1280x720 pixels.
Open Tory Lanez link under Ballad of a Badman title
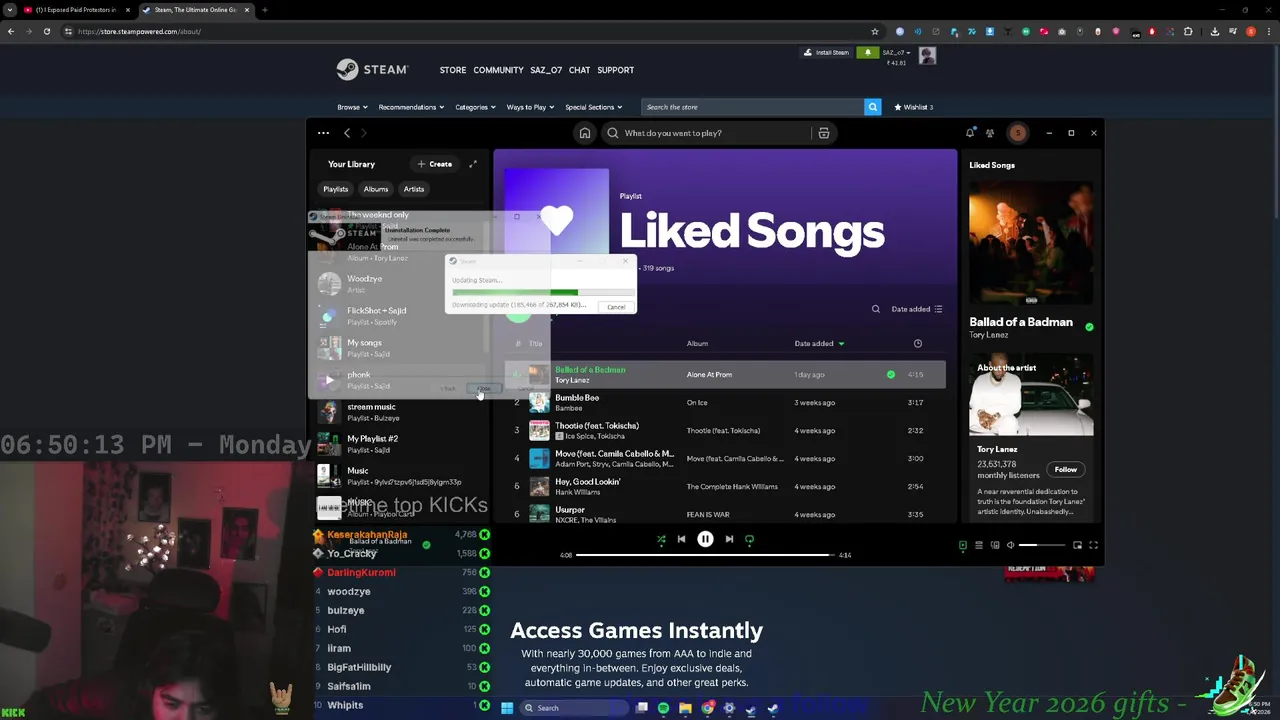tap(988, 335)
